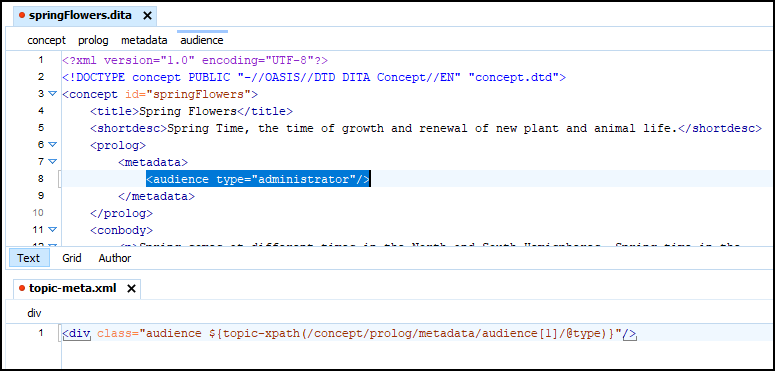Collapse the metadata element fold on line 7
The height and width of the screenshot is (371, 775).
click(x=53, y=162)
